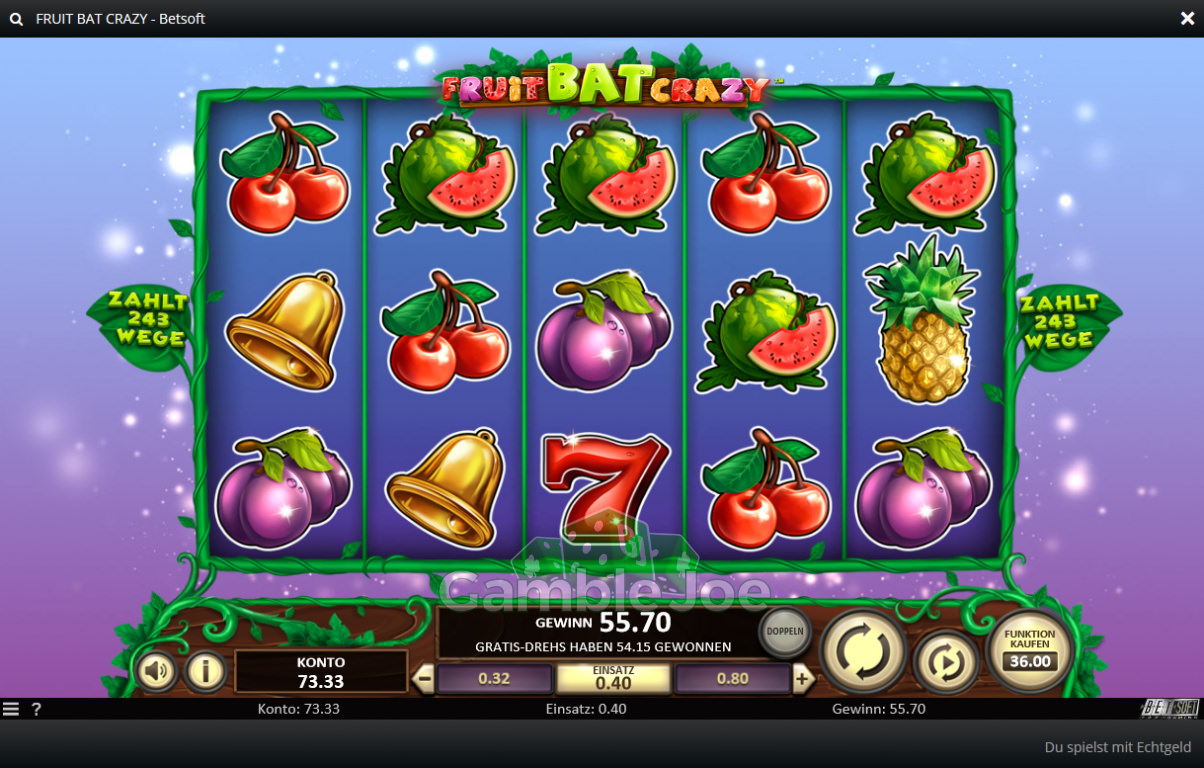Screen dimensions: 1204x768
Task: Buy the feature for 36.00
Action: click(x=1030, y=650)
